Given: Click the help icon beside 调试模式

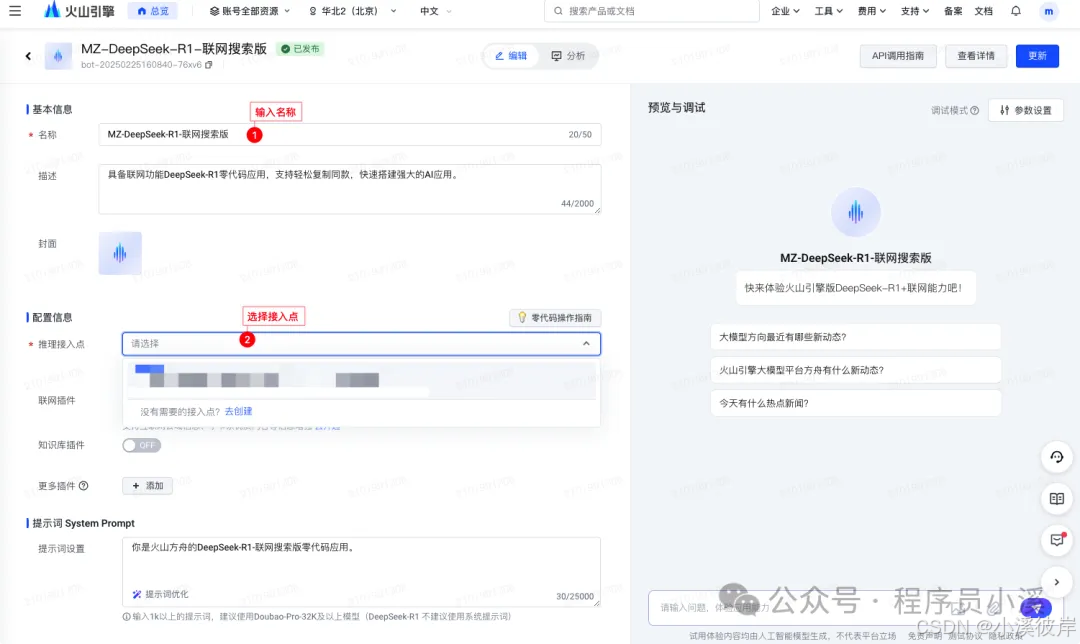Looking at the screenshot, I should point(974,110).
